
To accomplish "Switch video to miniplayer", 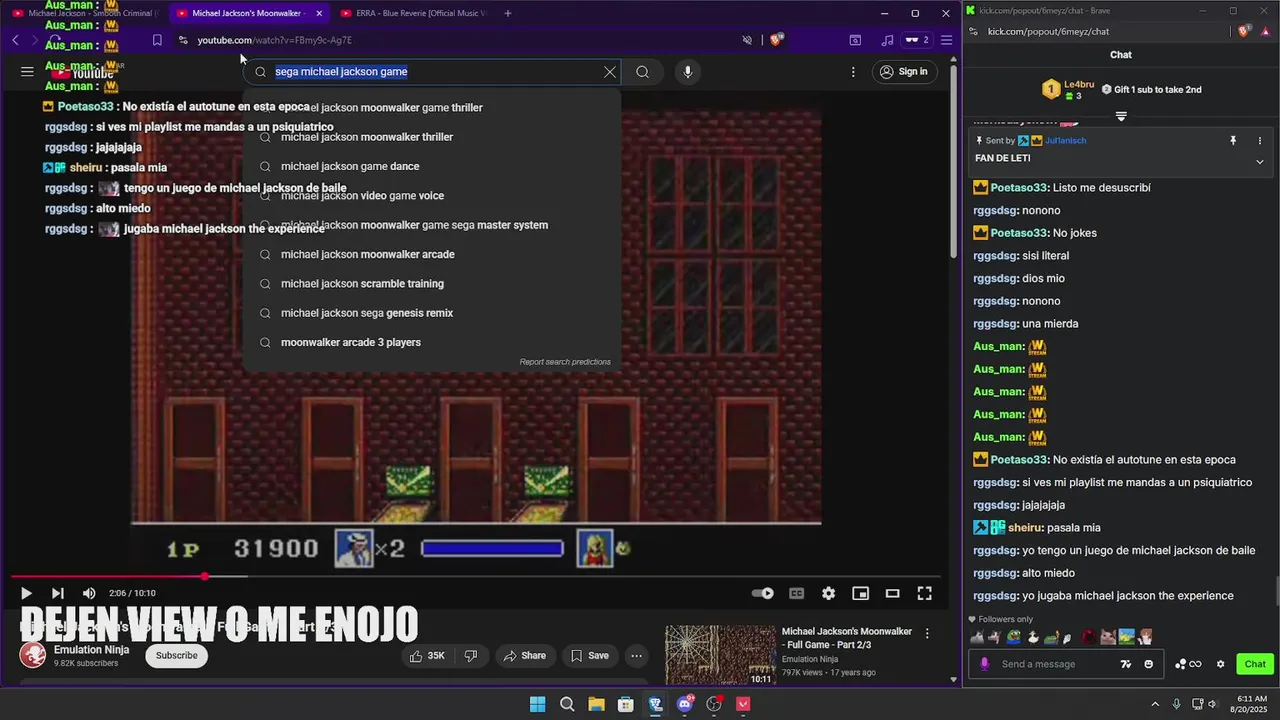I will pos(860,593).
